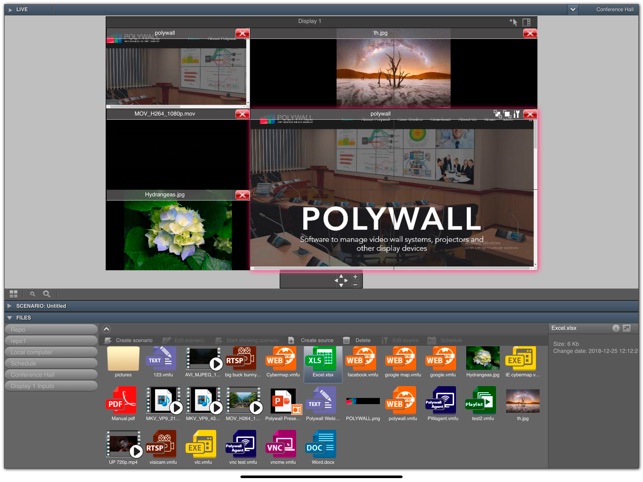Click the small magnifier zoom-out icon
The width and height of the screenshot is (643, 482).
click(32, 294)
